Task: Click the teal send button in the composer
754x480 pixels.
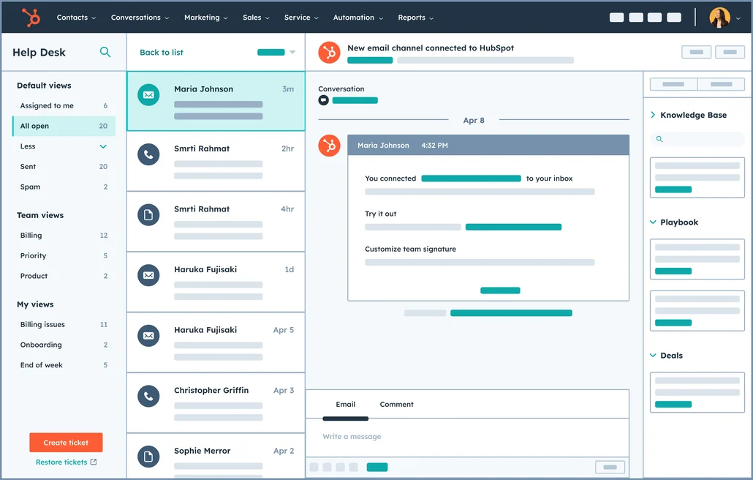Action: click(x=377, y=467)
